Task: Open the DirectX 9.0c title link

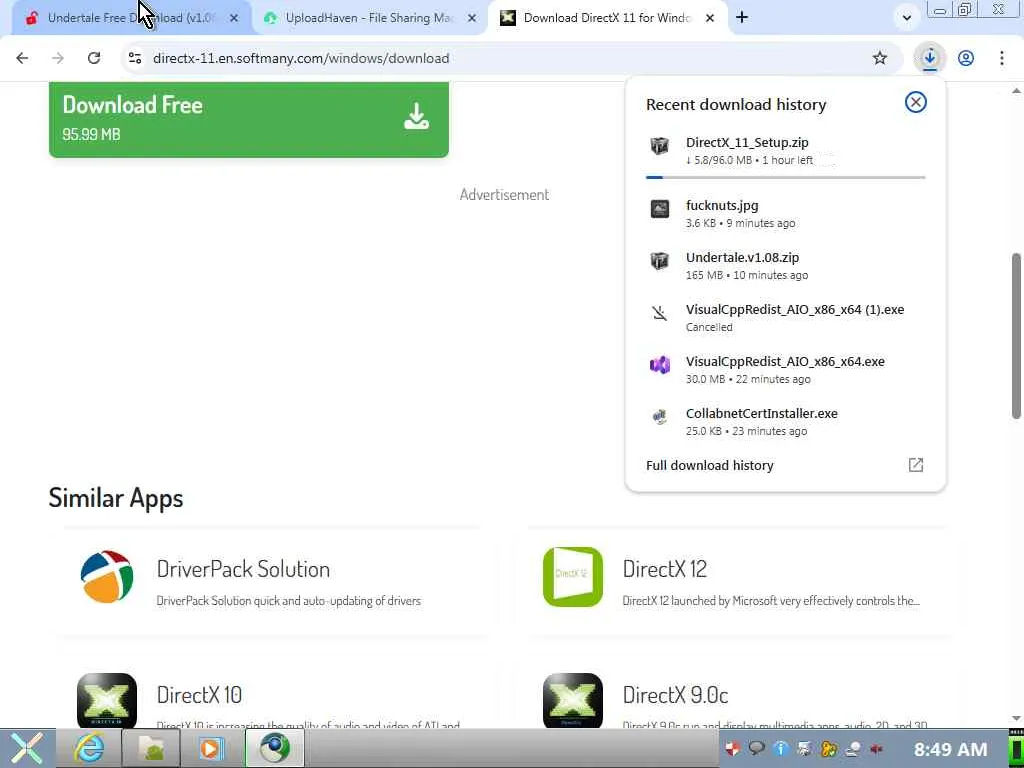Action: [675, 694]
